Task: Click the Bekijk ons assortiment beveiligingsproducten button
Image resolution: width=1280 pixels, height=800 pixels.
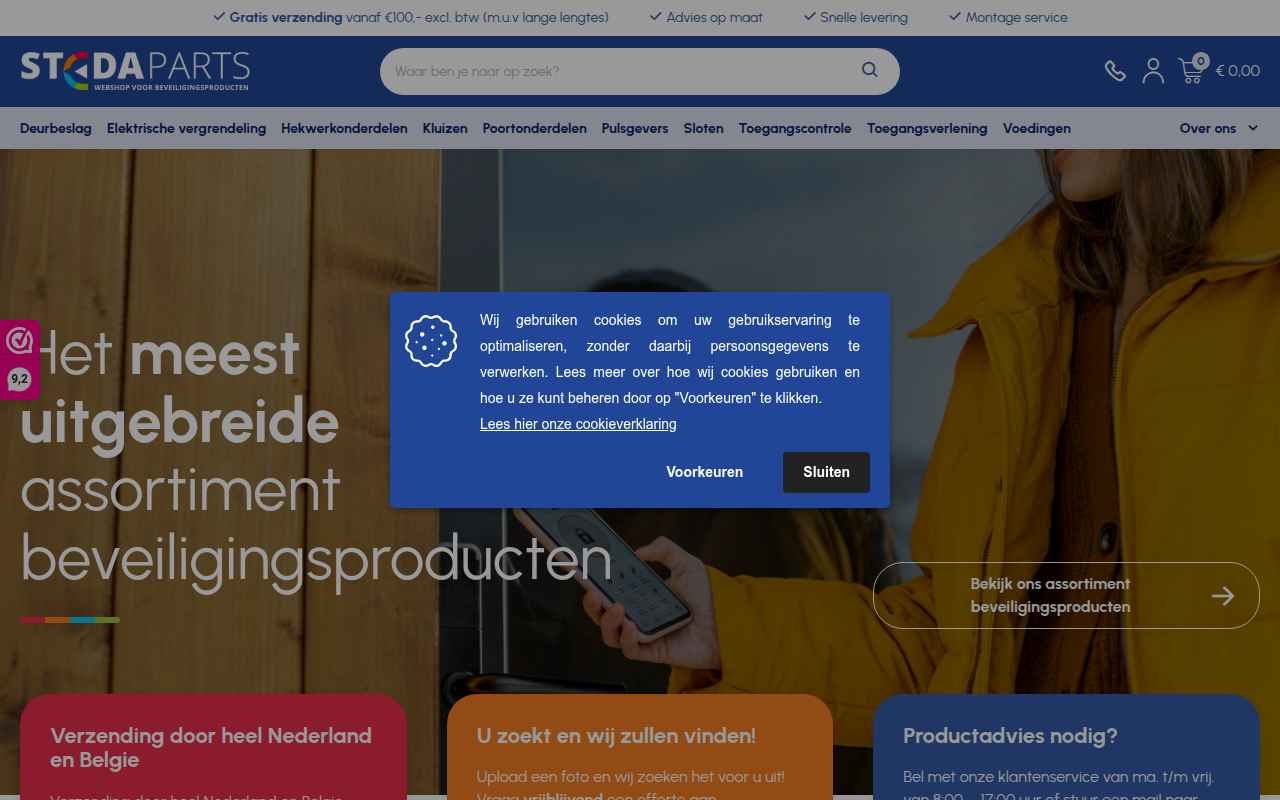Action: [x=1066, y=596]
